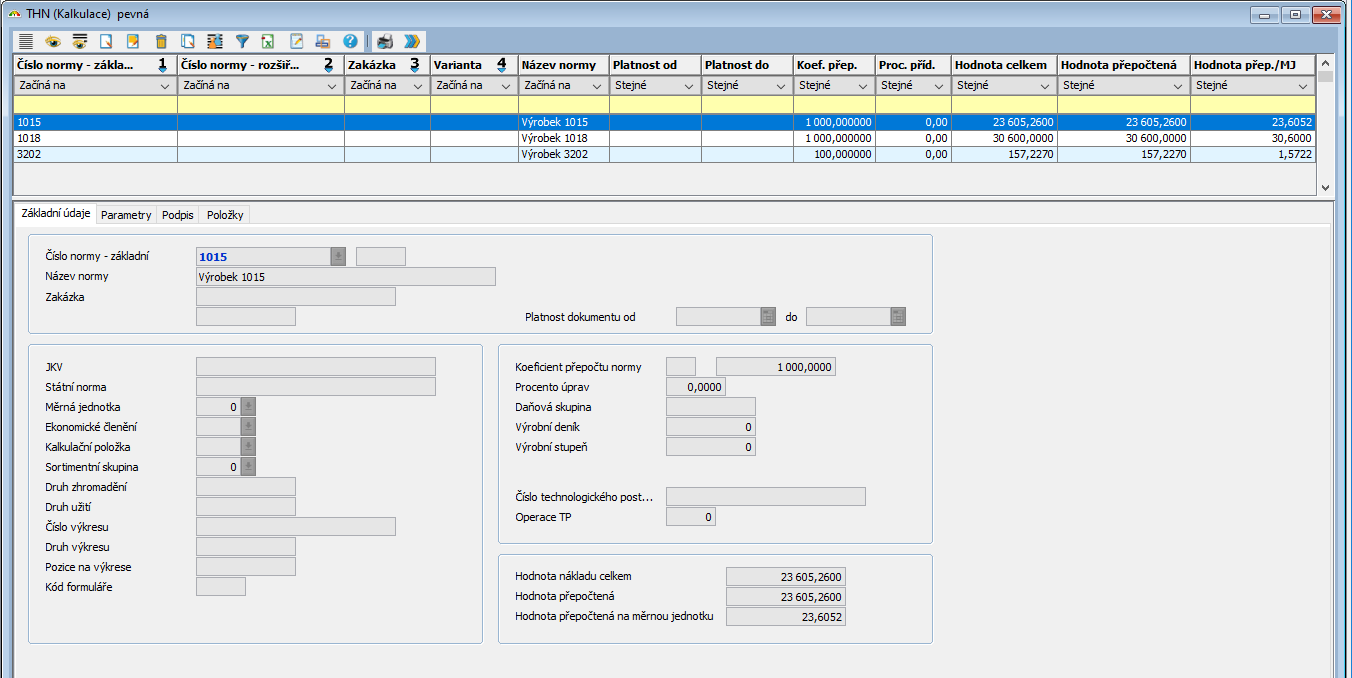The image size is (1352, 678).
Task: Export to Excel via toolbar icon
Action: pos(268,42)
